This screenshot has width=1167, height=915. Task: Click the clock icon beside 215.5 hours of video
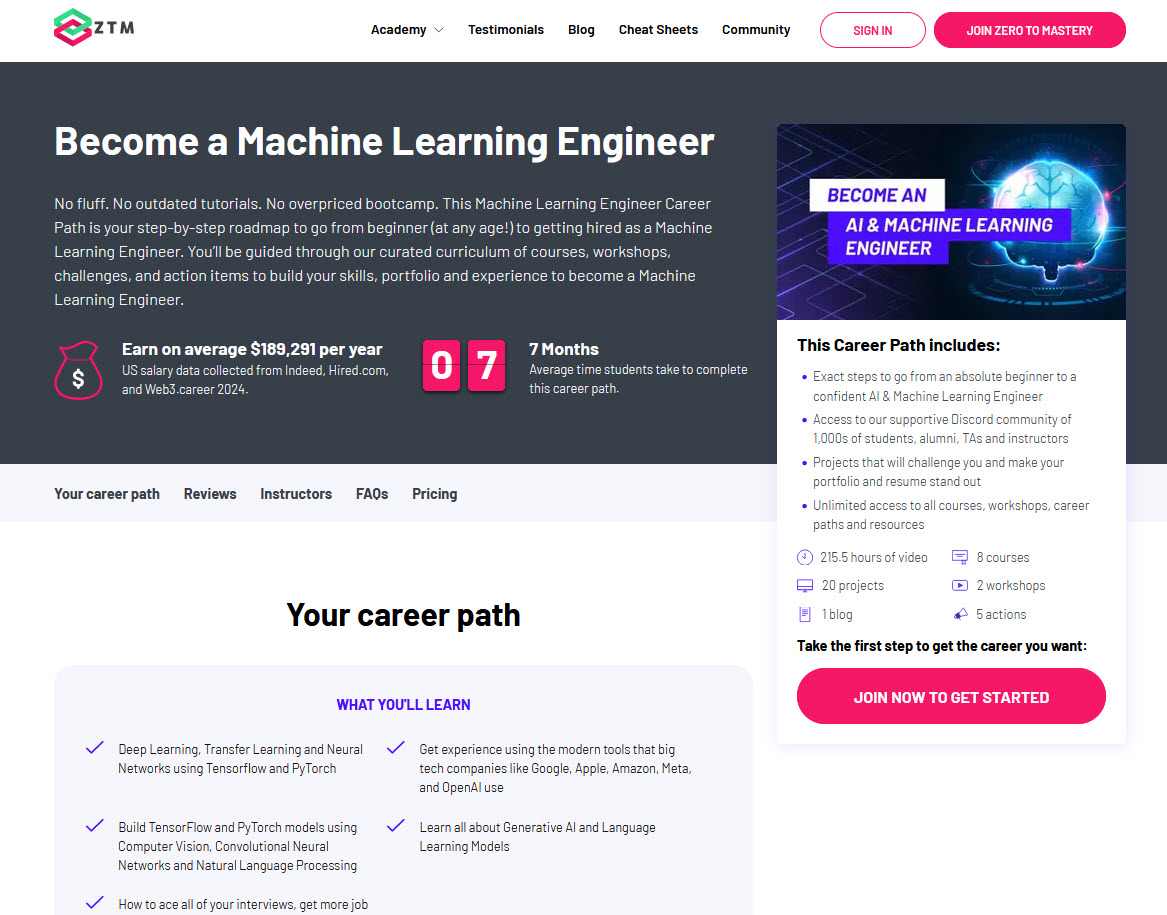click(805, 557)
